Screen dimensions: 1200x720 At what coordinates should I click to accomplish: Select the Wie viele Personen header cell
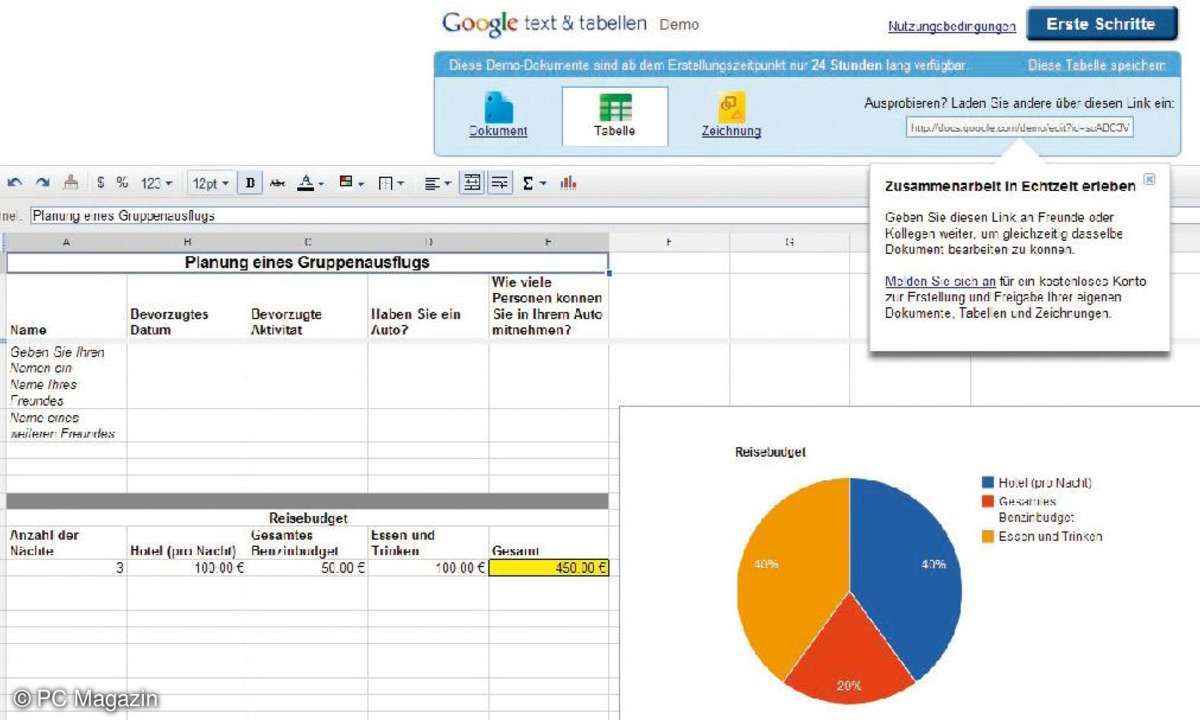[x=548, y=306]
